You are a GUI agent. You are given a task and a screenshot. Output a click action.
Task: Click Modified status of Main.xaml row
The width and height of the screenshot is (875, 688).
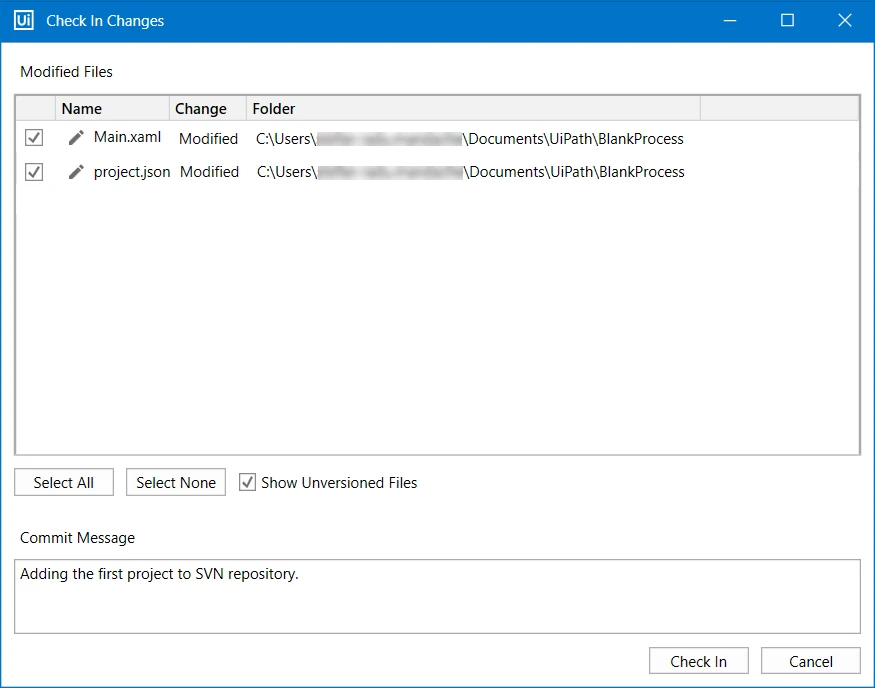208,138
